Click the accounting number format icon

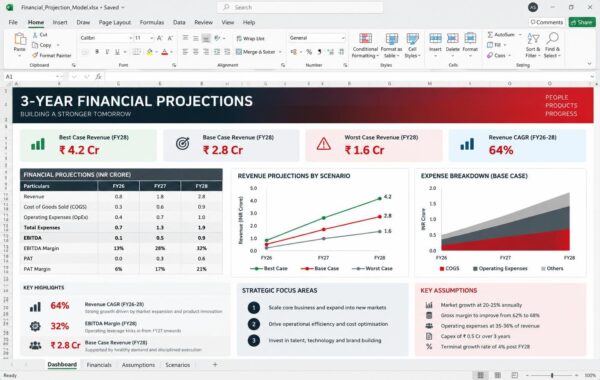click(294, 52)
